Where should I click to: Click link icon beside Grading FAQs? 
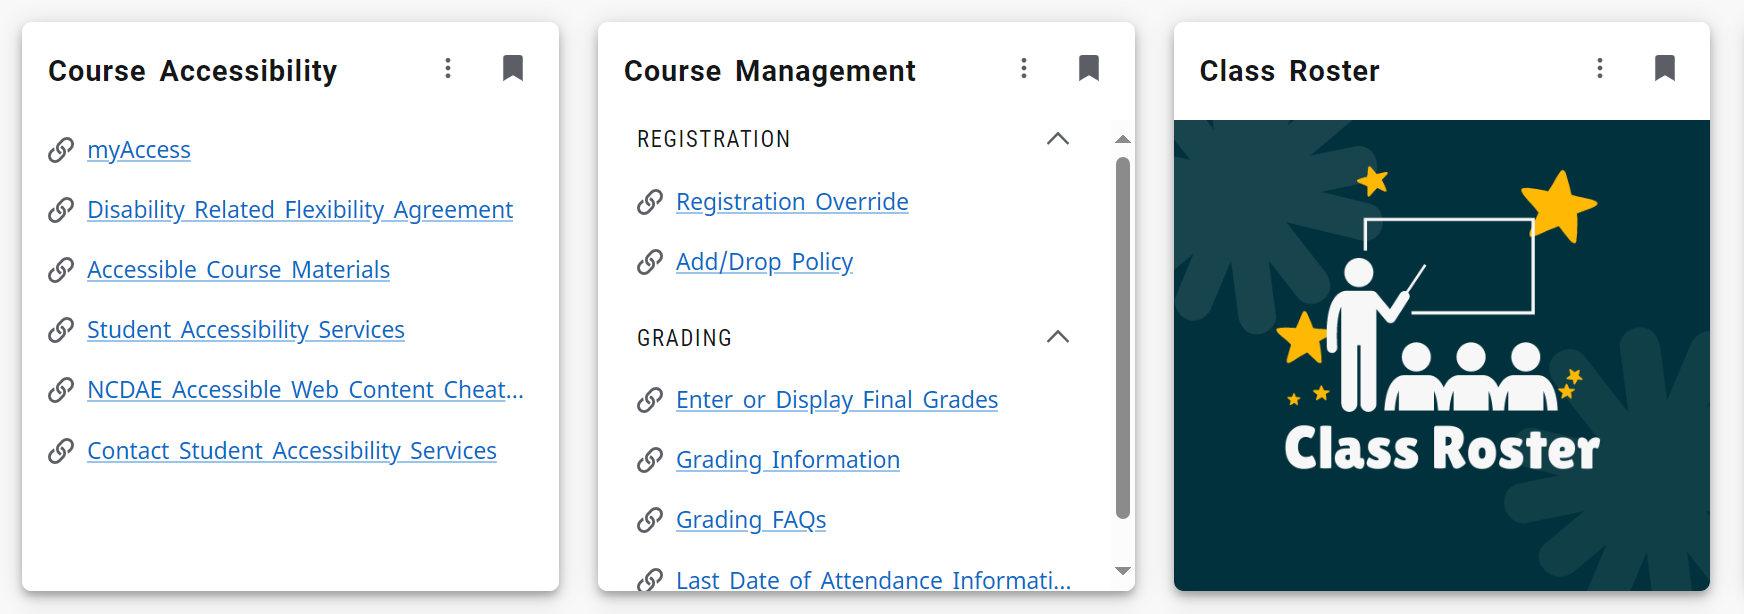point(650,520)
